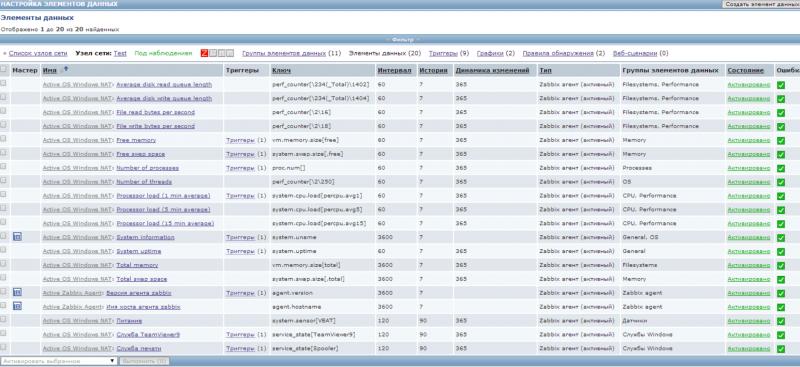The width and height of the screenshot is (800, 367).
Task: Toggle the select-all checkbox in table header
Action: [x=4, y=69]
